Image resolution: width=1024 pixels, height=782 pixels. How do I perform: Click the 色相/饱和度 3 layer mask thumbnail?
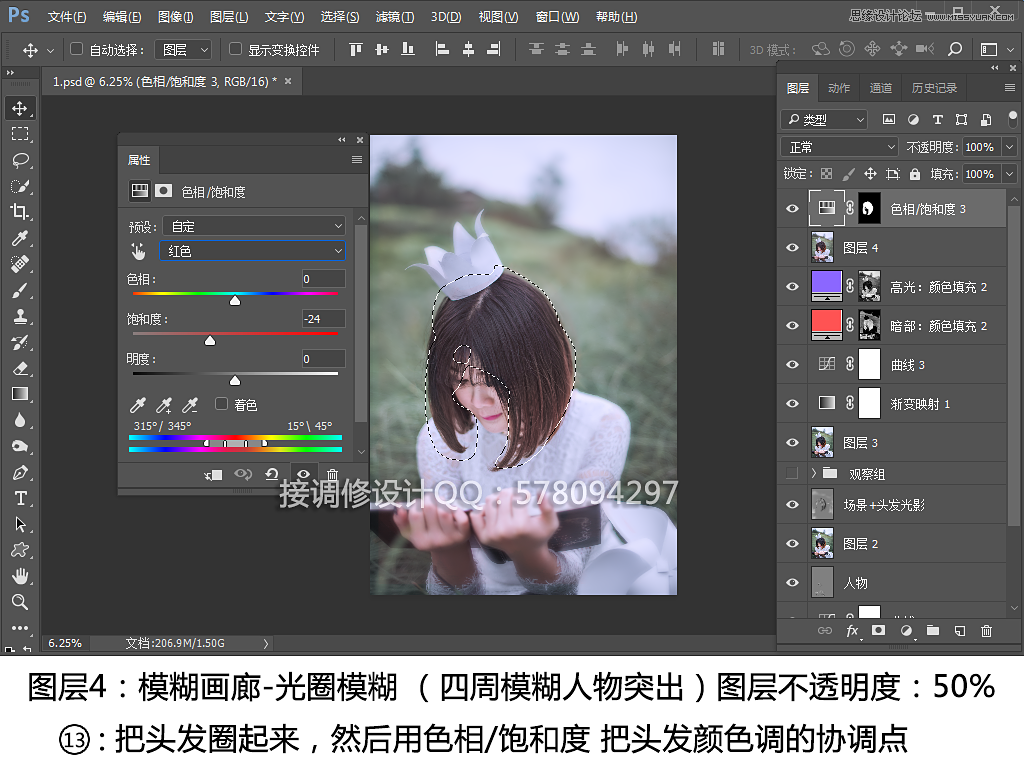click(x=869, y=208)
